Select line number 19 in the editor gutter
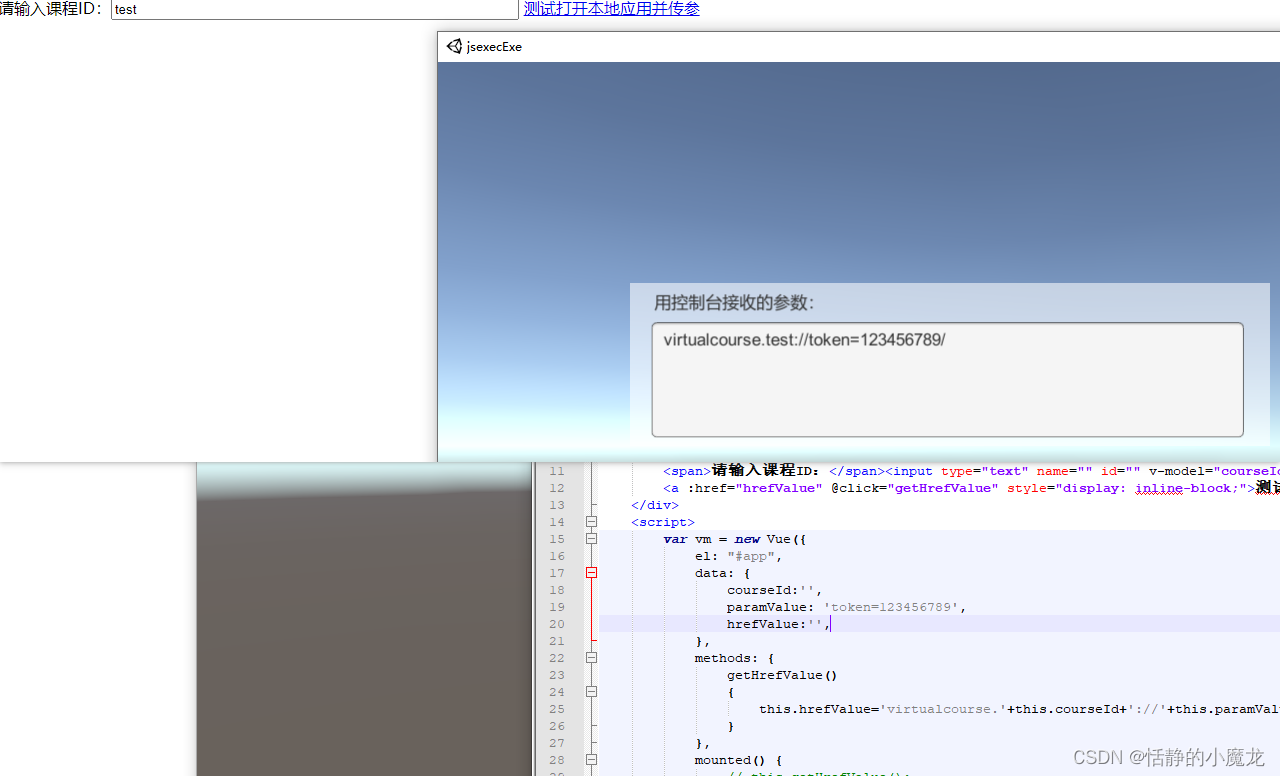This screenshot has height=776, width=1280. tap(556, 607)
